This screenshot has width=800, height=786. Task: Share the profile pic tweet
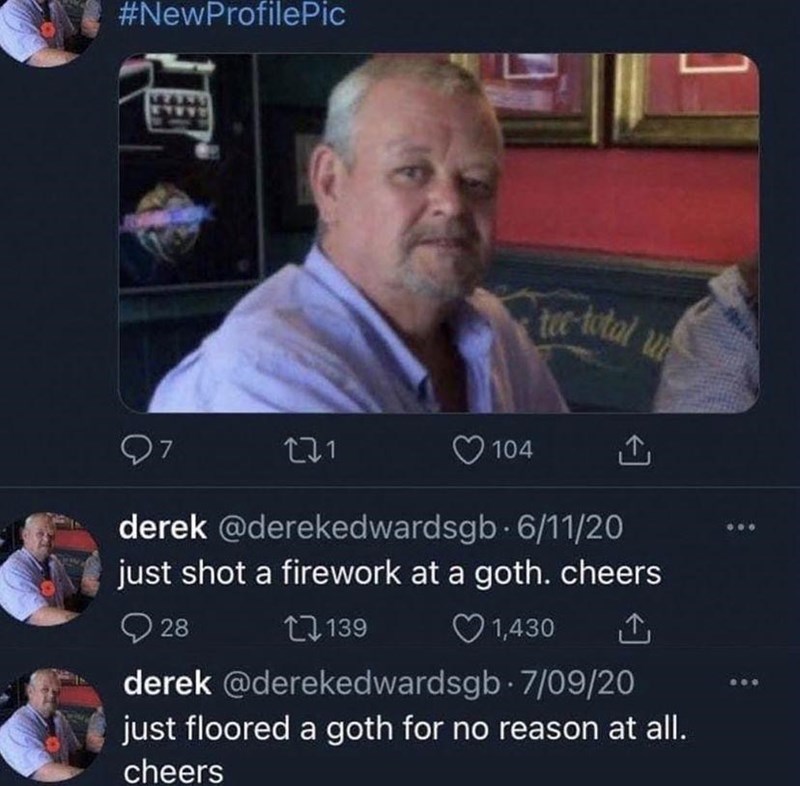coord(634,450)
